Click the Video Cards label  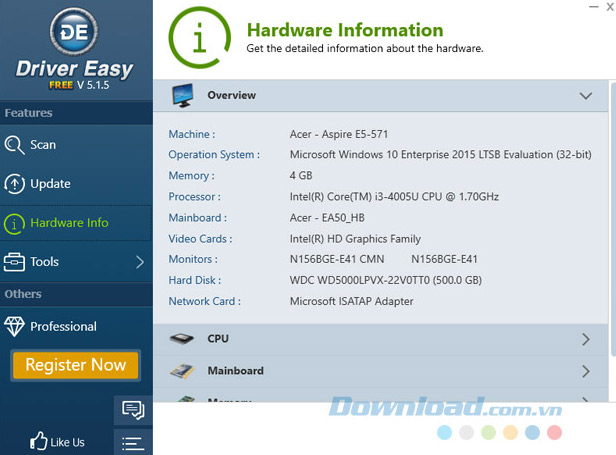(200, 239)
